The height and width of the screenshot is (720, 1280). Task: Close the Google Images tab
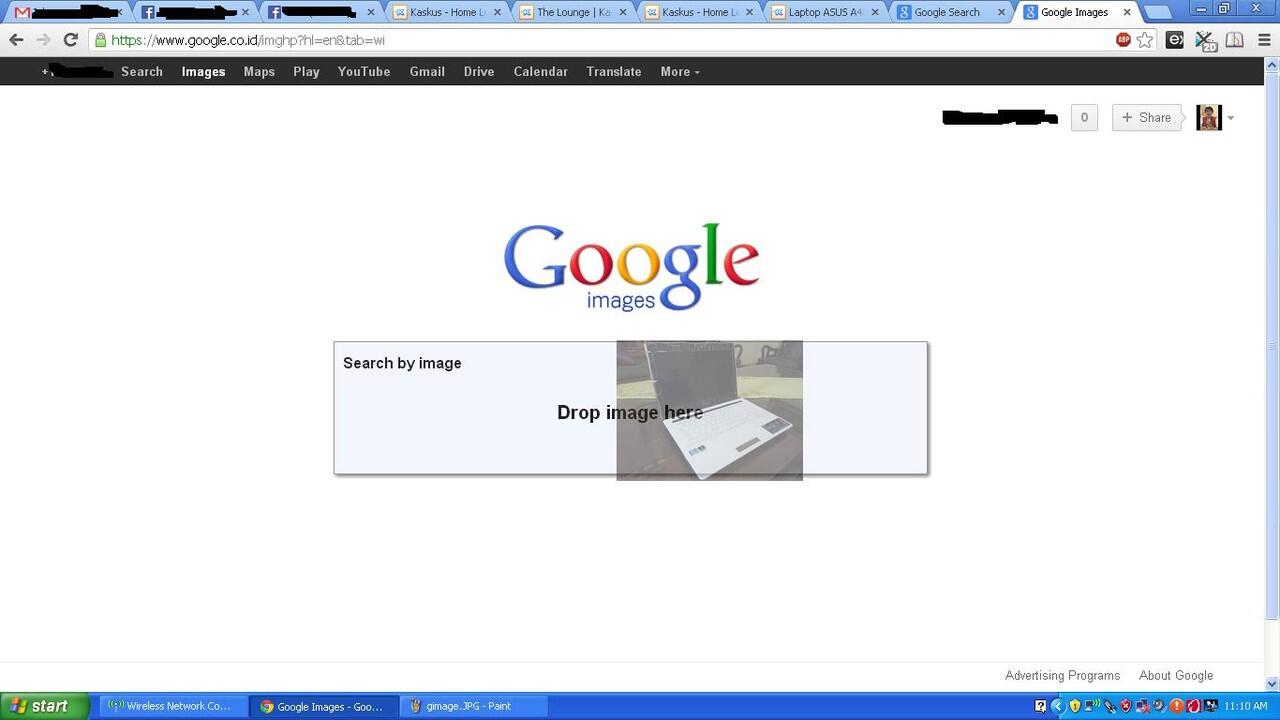point(1127,12)
